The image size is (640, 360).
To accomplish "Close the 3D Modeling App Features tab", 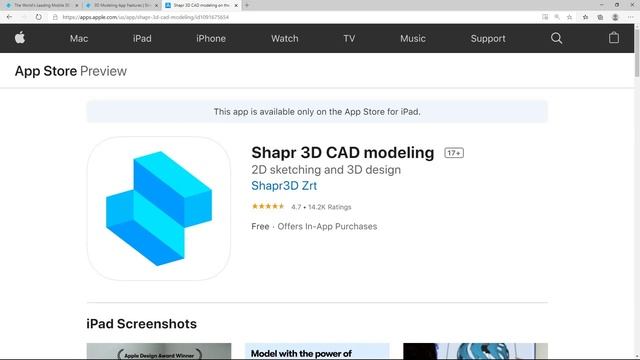I will coord(156,5).
